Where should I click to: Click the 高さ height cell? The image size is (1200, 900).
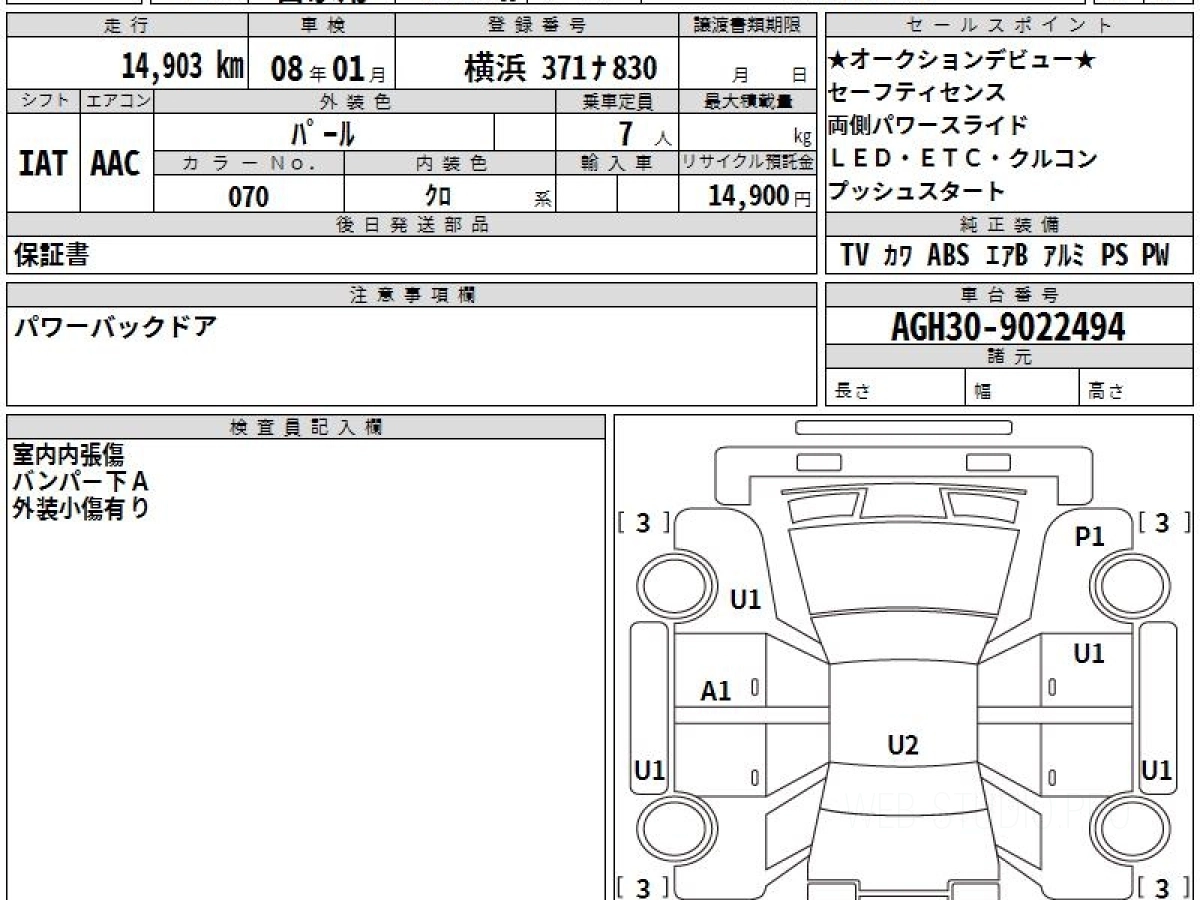(1137, 389)
